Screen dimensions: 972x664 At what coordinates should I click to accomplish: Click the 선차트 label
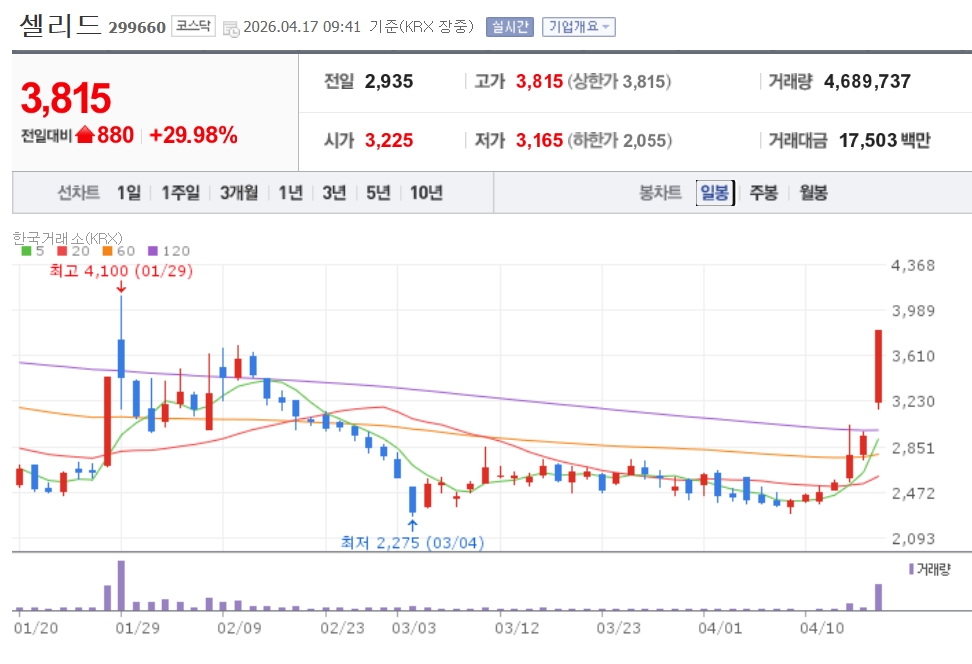[78, 193]
